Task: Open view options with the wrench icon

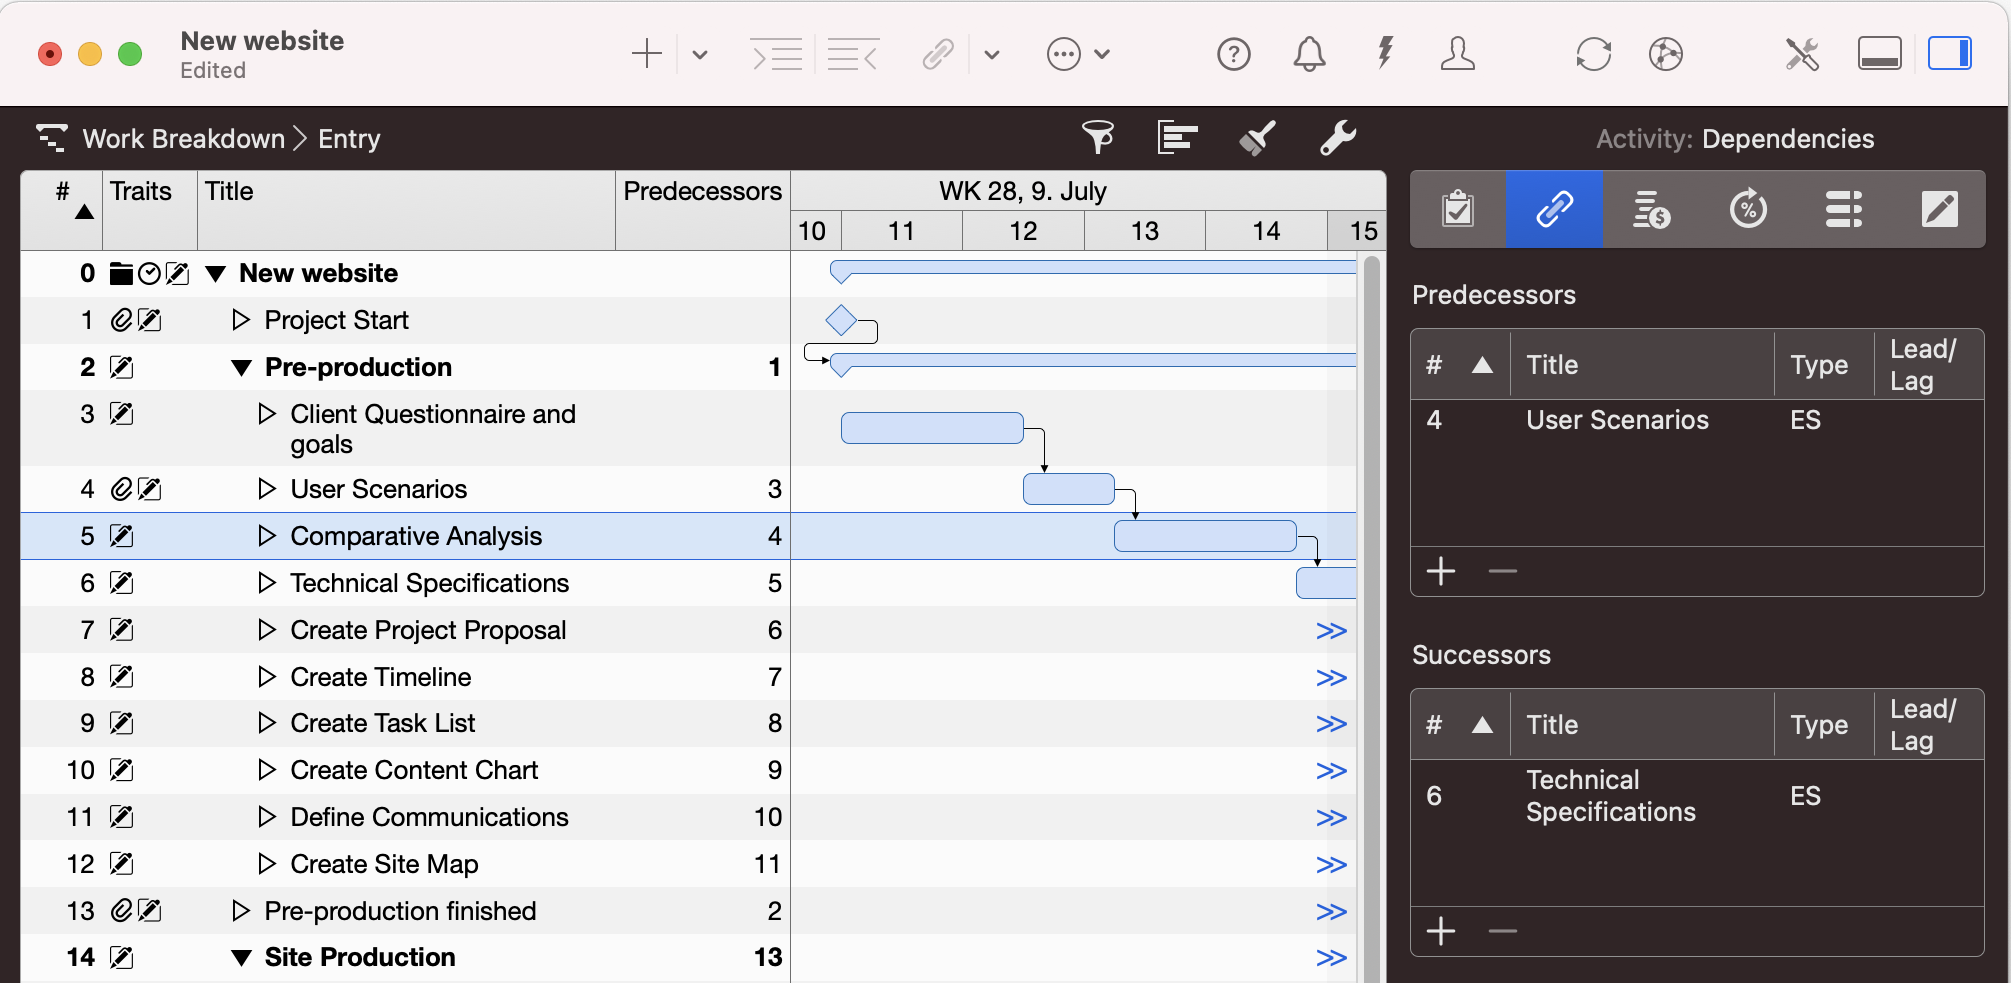Action: click(x=1338, y=138)
